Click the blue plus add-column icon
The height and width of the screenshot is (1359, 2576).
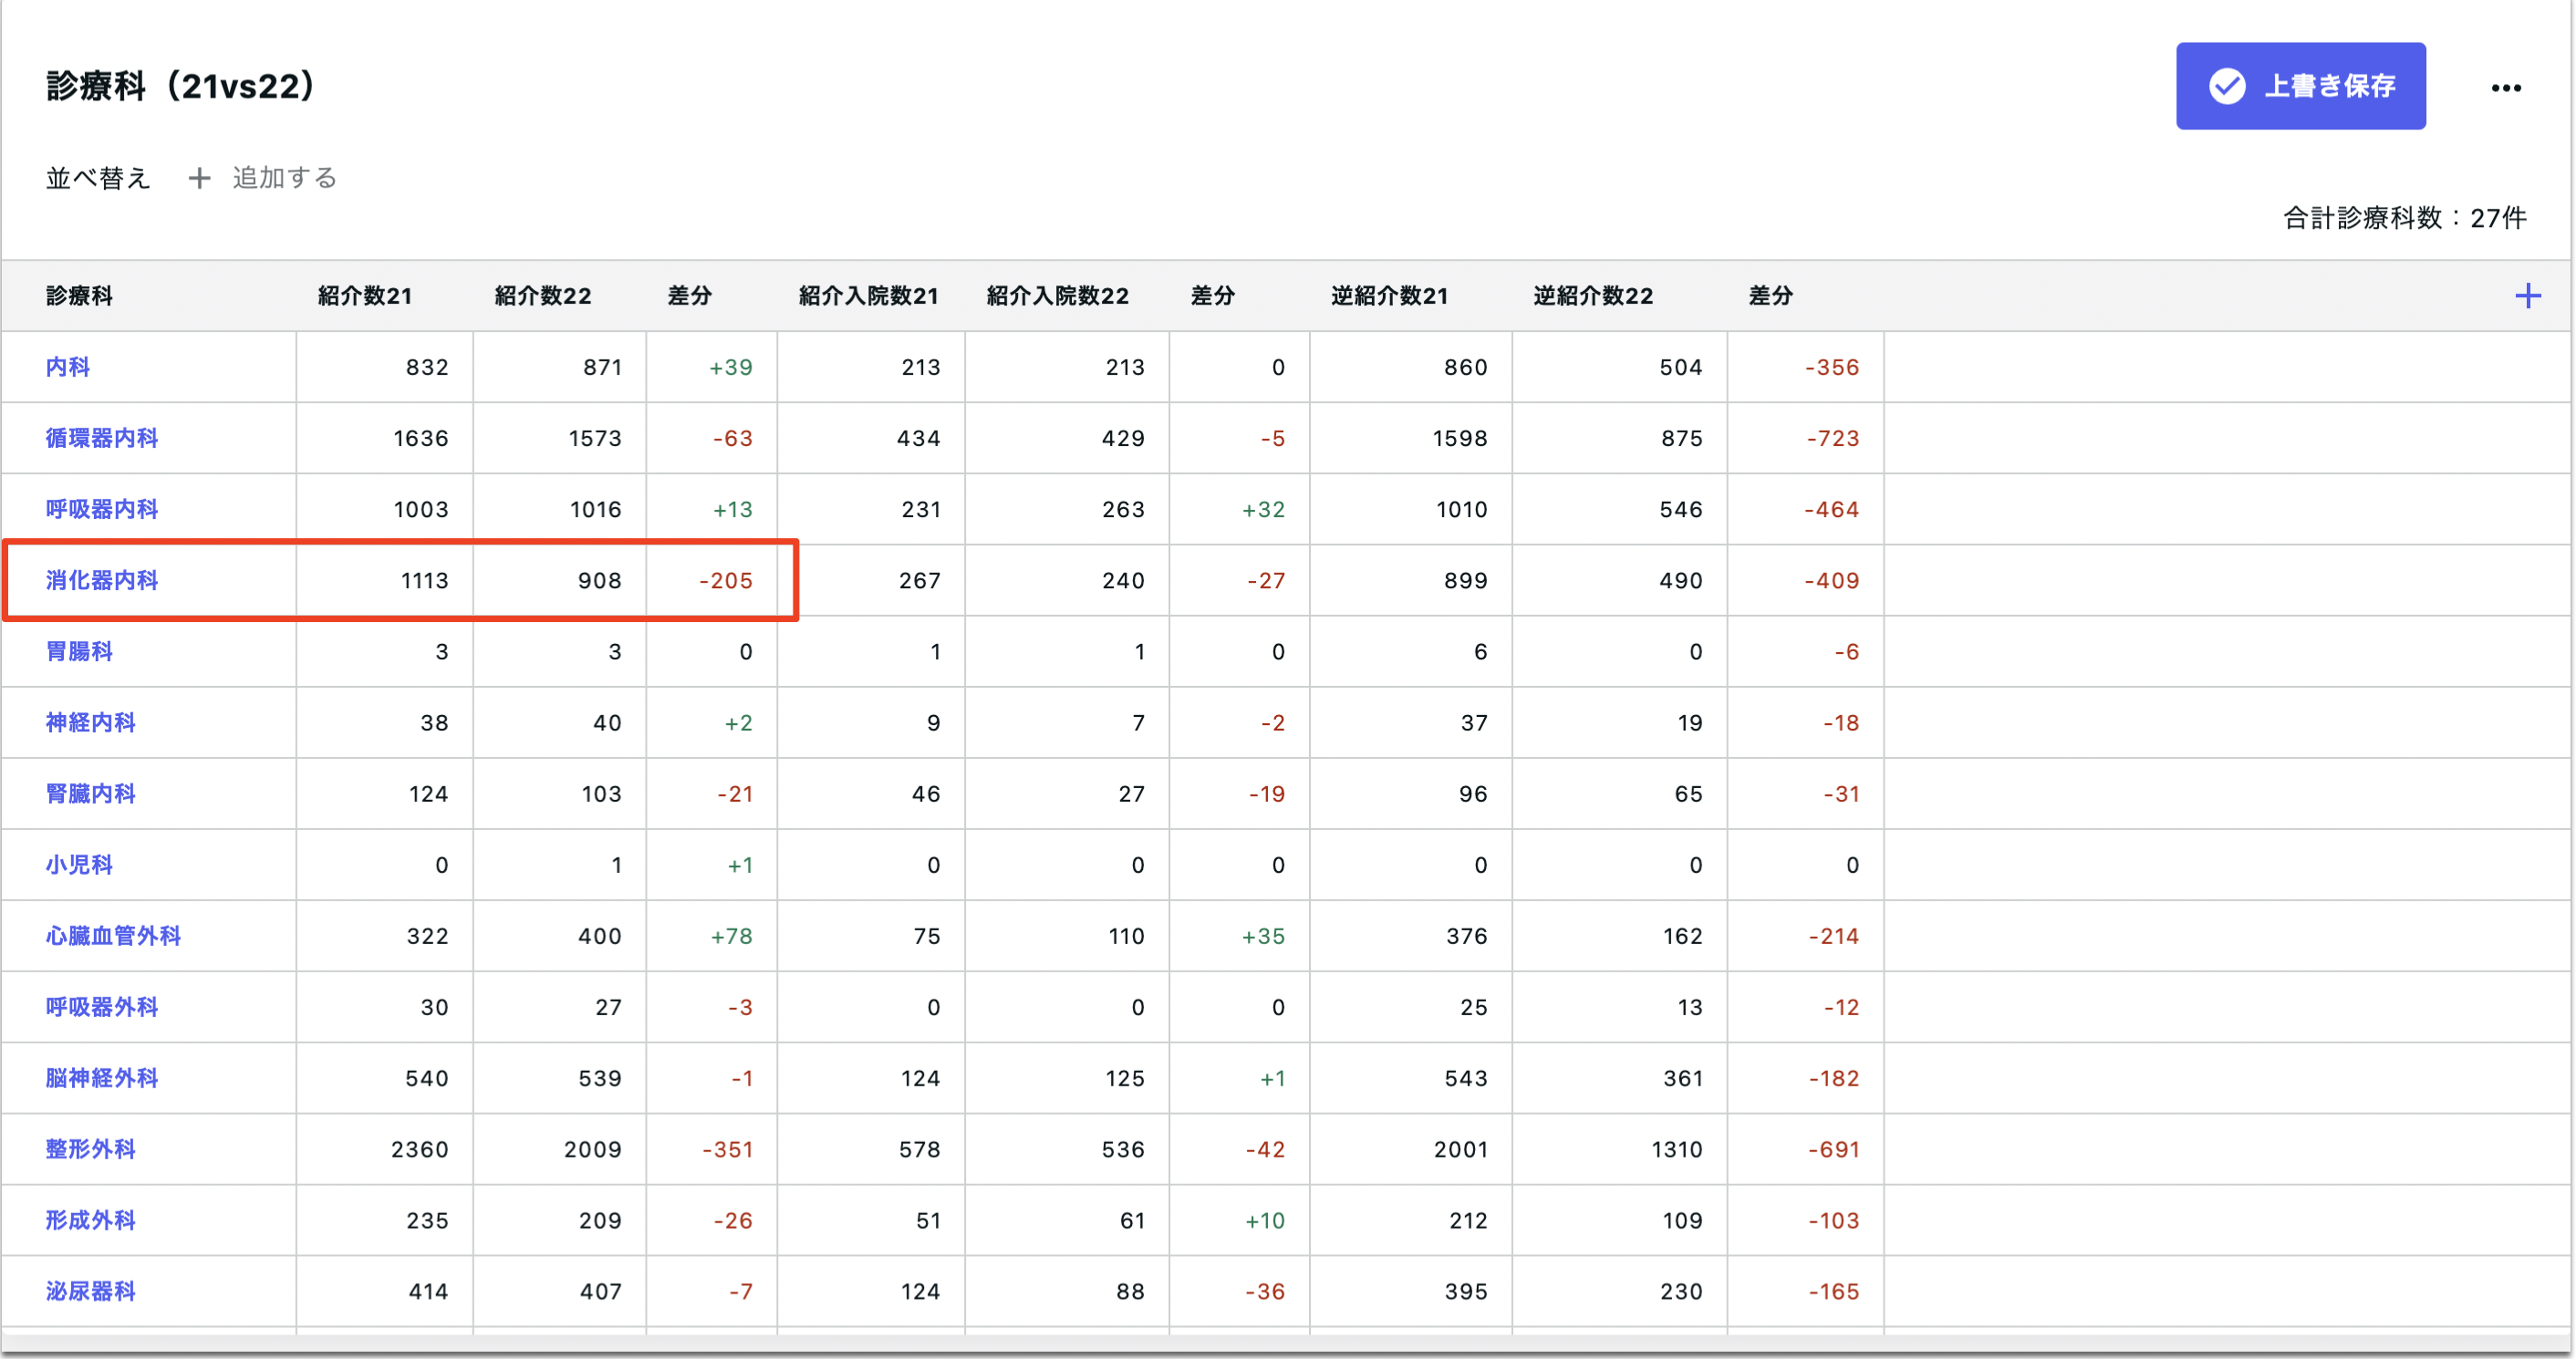(x=2528, y=296)
